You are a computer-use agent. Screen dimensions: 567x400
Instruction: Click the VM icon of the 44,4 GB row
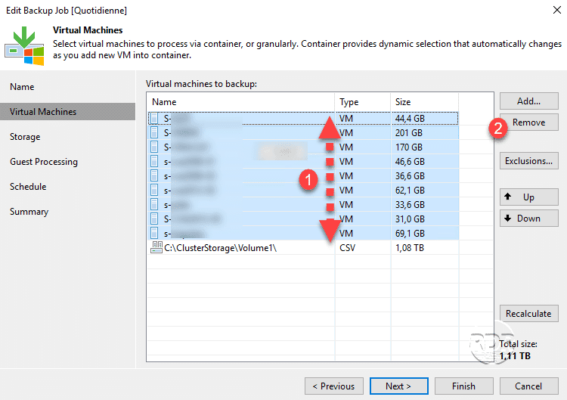(154, 118)
